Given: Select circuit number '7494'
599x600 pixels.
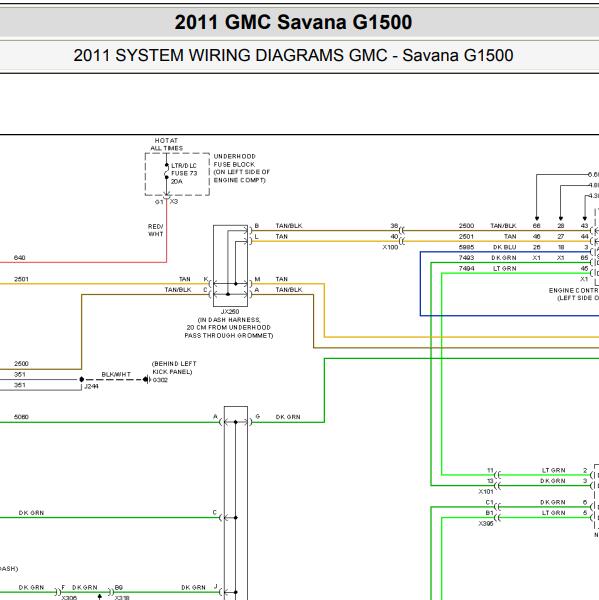Looking at the screenshot, I should click(466, 269).
